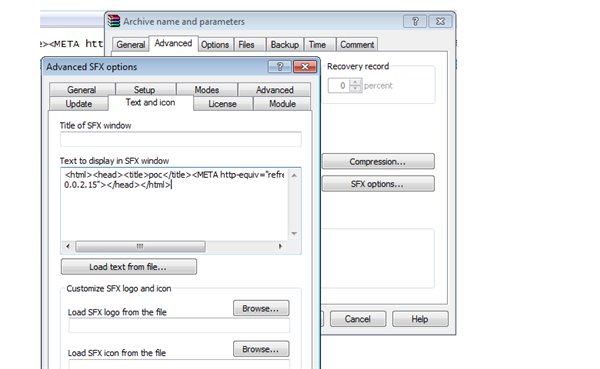
Task: Increase the recovery record percent stepper
Action: (x=355, y=82)
